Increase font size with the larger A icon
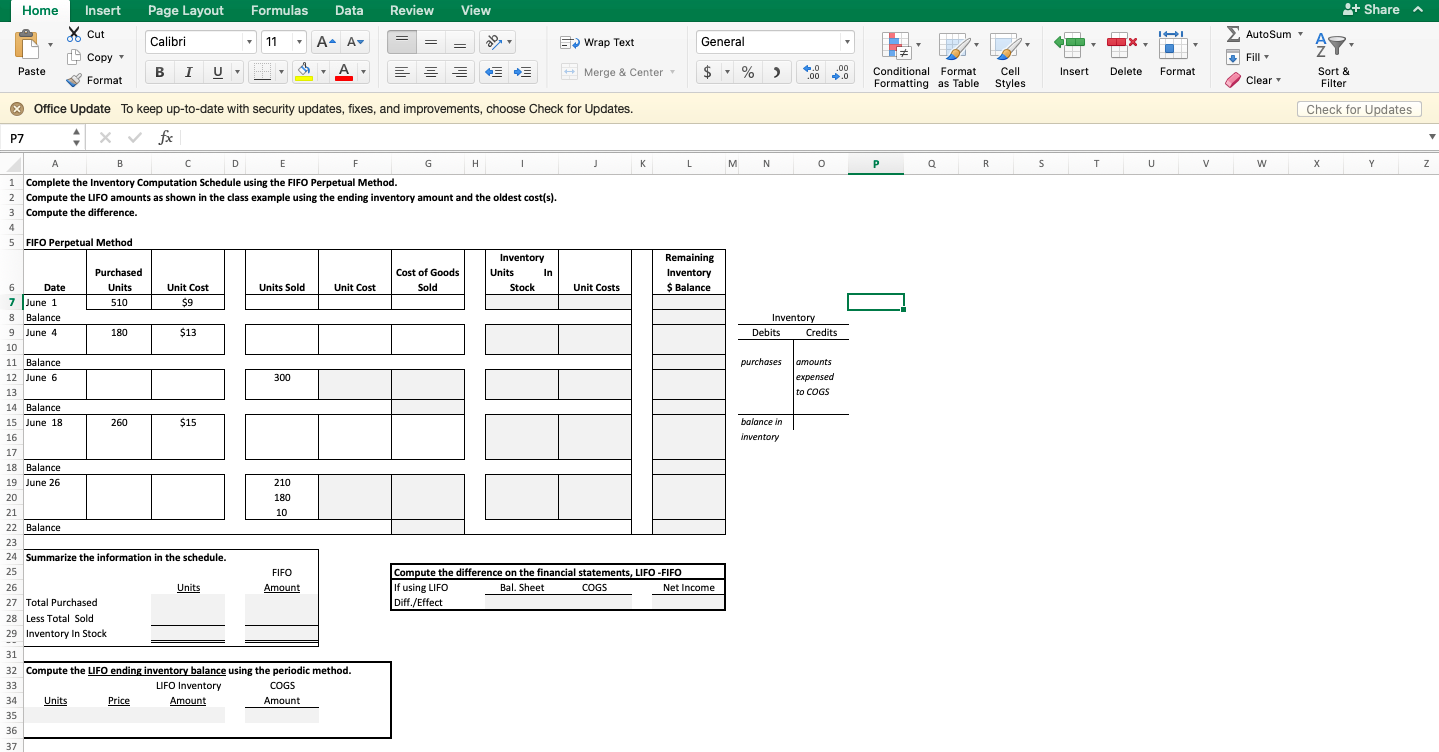This screenshot has width=1439, height=752. (328, 42)
